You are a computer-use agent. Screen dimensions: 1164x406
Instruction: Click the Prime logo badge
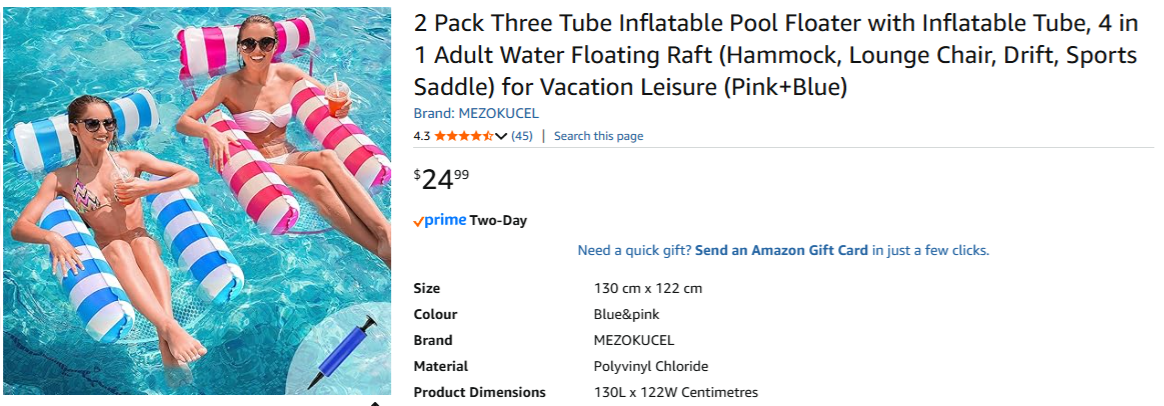point(440,220)
